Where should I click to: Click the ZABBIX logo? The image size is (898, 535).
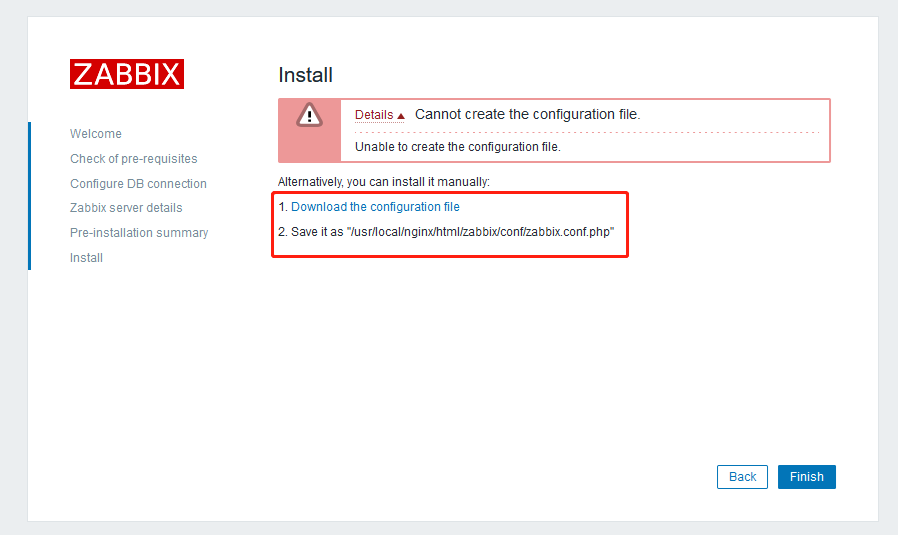click(127, 74)
